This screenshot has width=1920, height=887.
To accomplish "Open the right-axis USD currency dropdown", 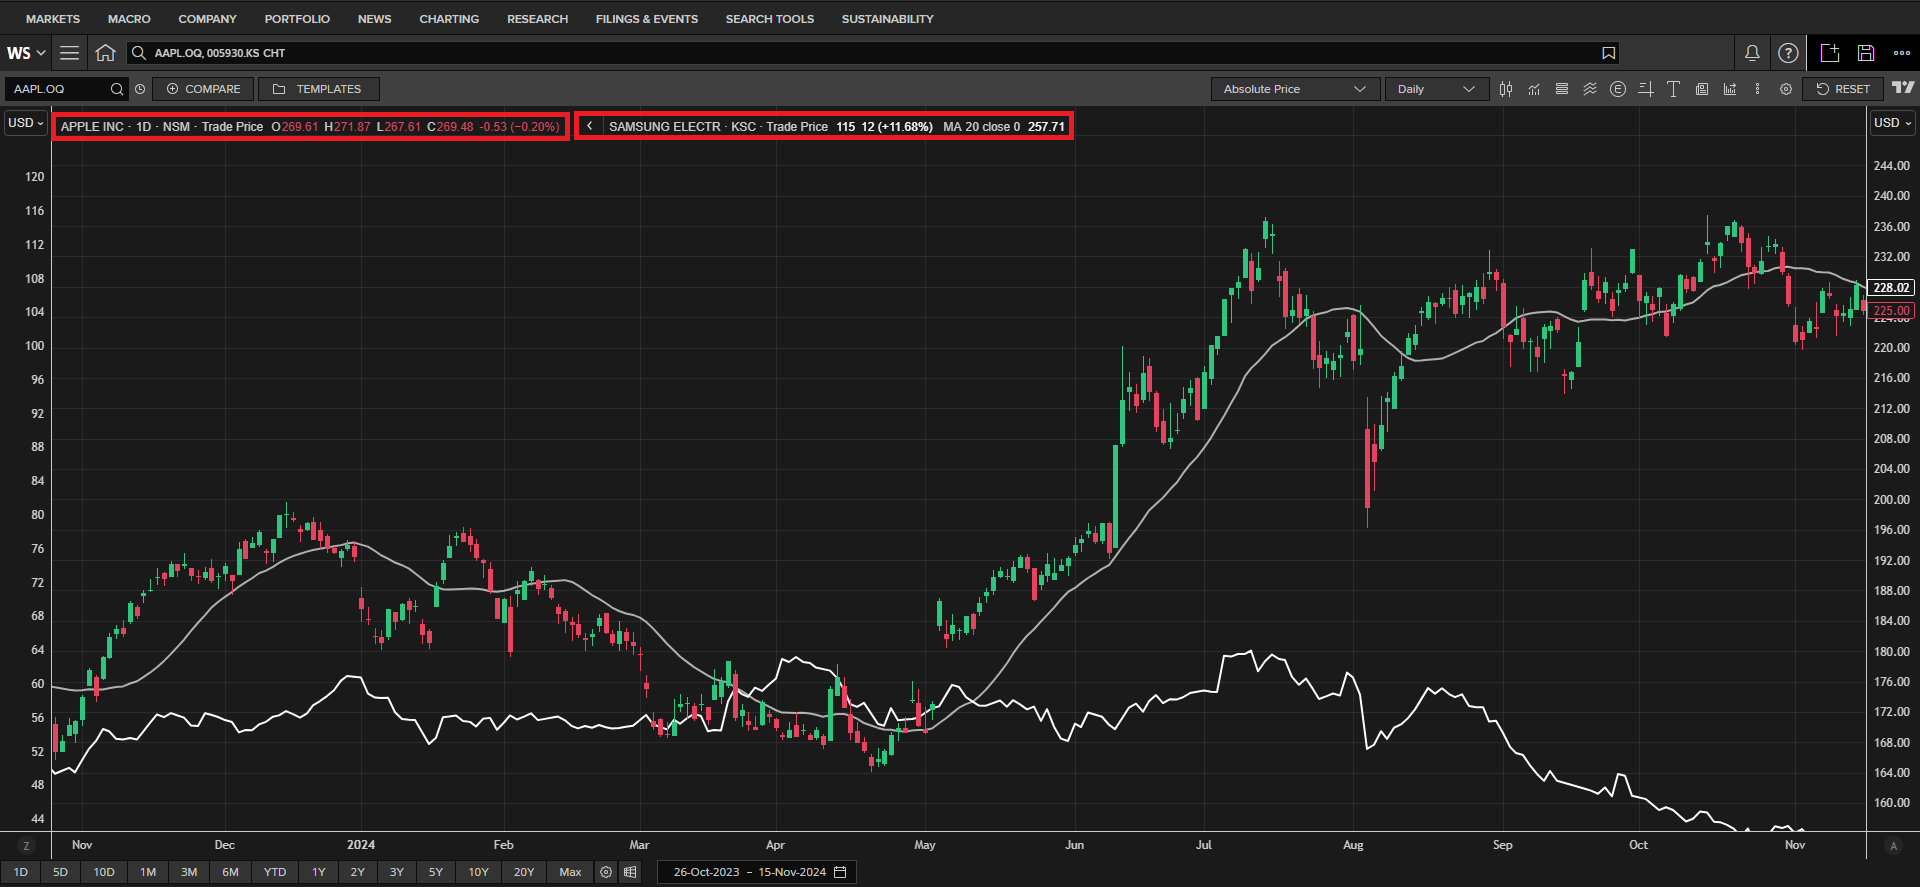I will tap(1892, 123).
